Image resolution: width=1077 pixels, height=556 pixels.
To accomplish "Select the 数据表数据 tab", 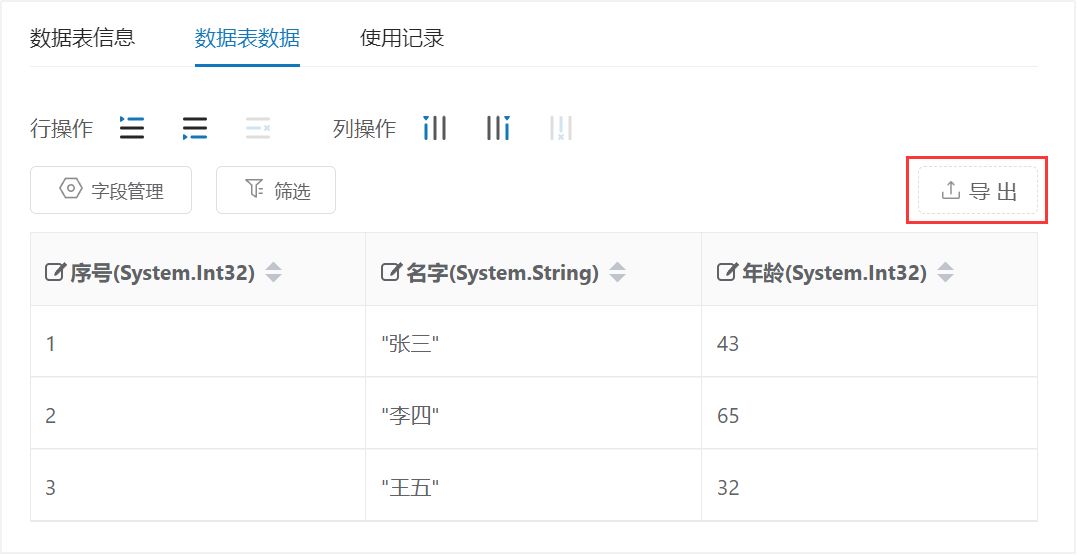I will 247,39.
